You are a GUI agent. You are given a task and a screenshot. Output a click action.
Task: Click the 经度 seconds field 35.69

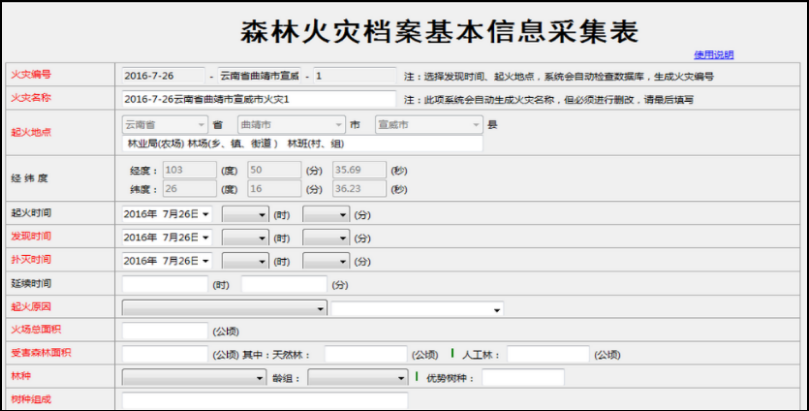359,170
